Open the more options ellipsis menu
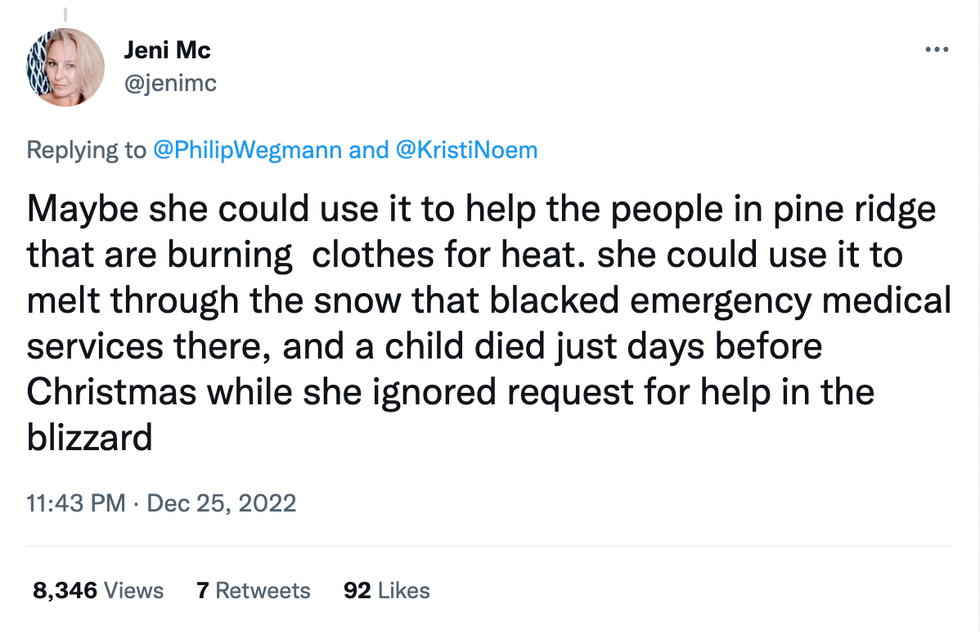The width and height of the screenshot is (980, 632). coord(937,49)
